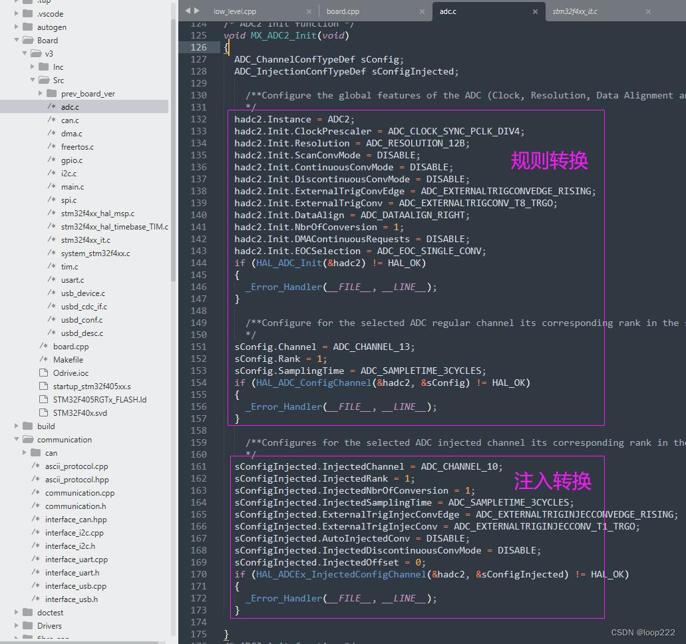
Task: Click the .vscode folder icon
Action: (x=28, y=14)
